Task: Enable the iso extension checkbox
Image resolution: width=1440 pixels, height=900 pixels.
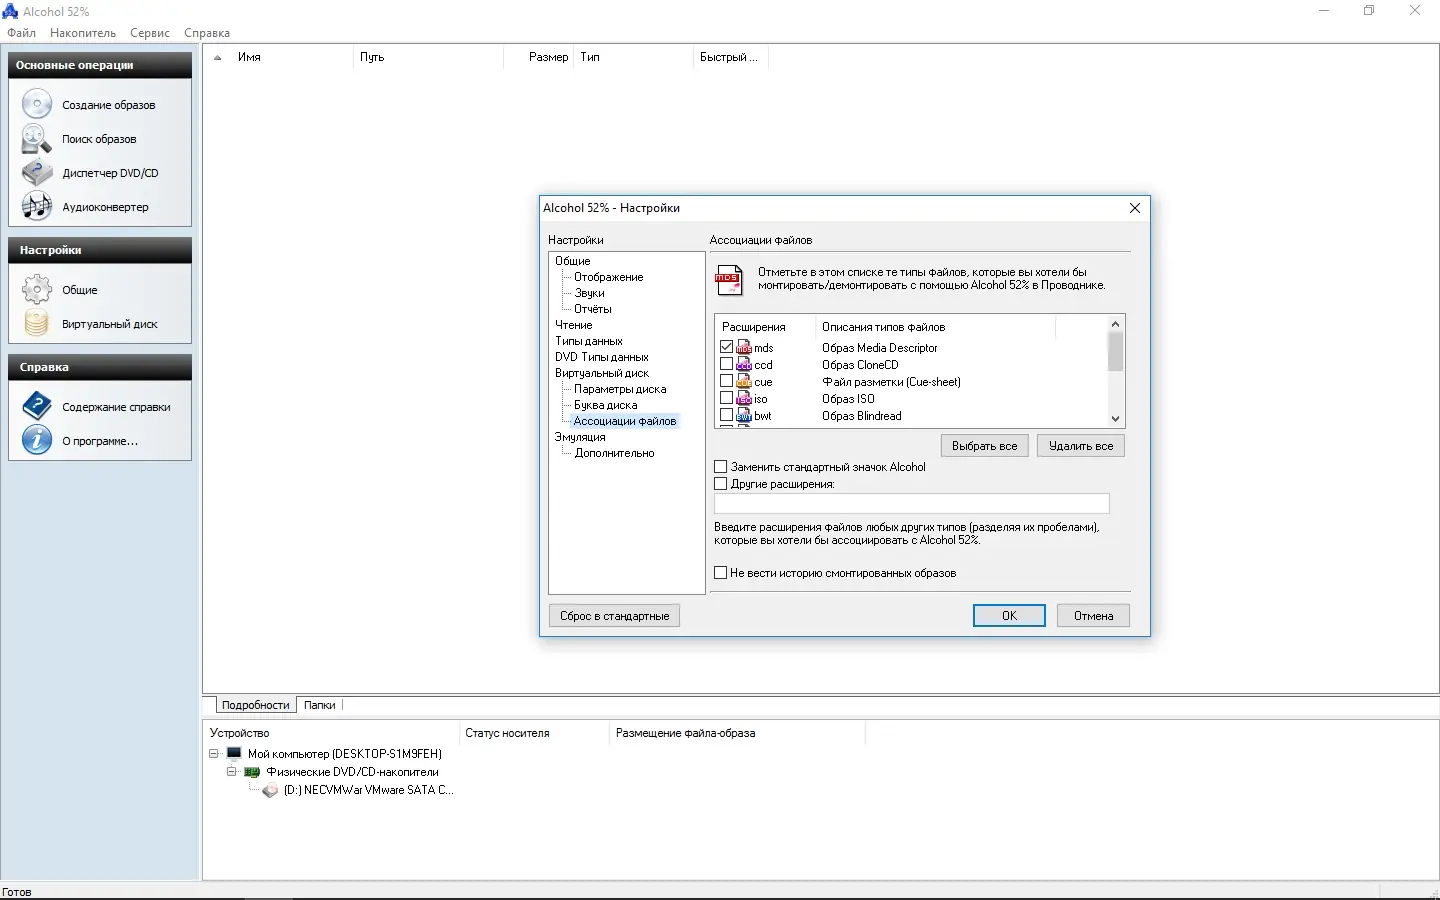Action: [x=727, y=398]
